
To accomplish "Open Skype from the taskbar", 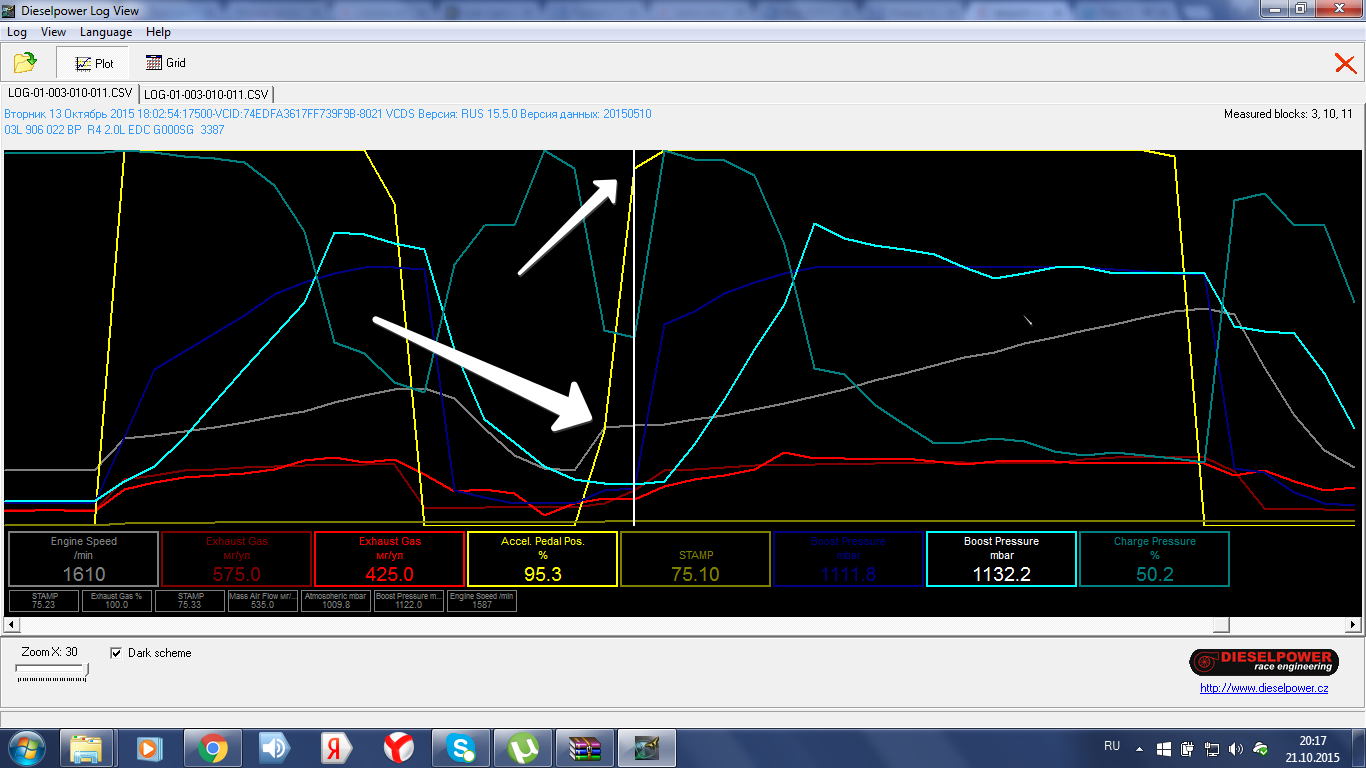I will [460, 748].
